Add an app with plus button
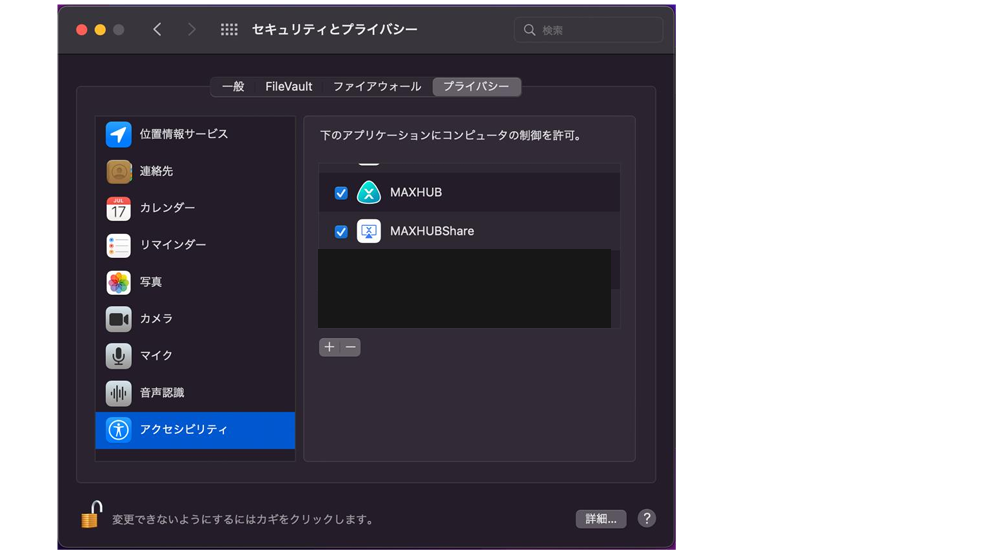 (x=329, y=347)
